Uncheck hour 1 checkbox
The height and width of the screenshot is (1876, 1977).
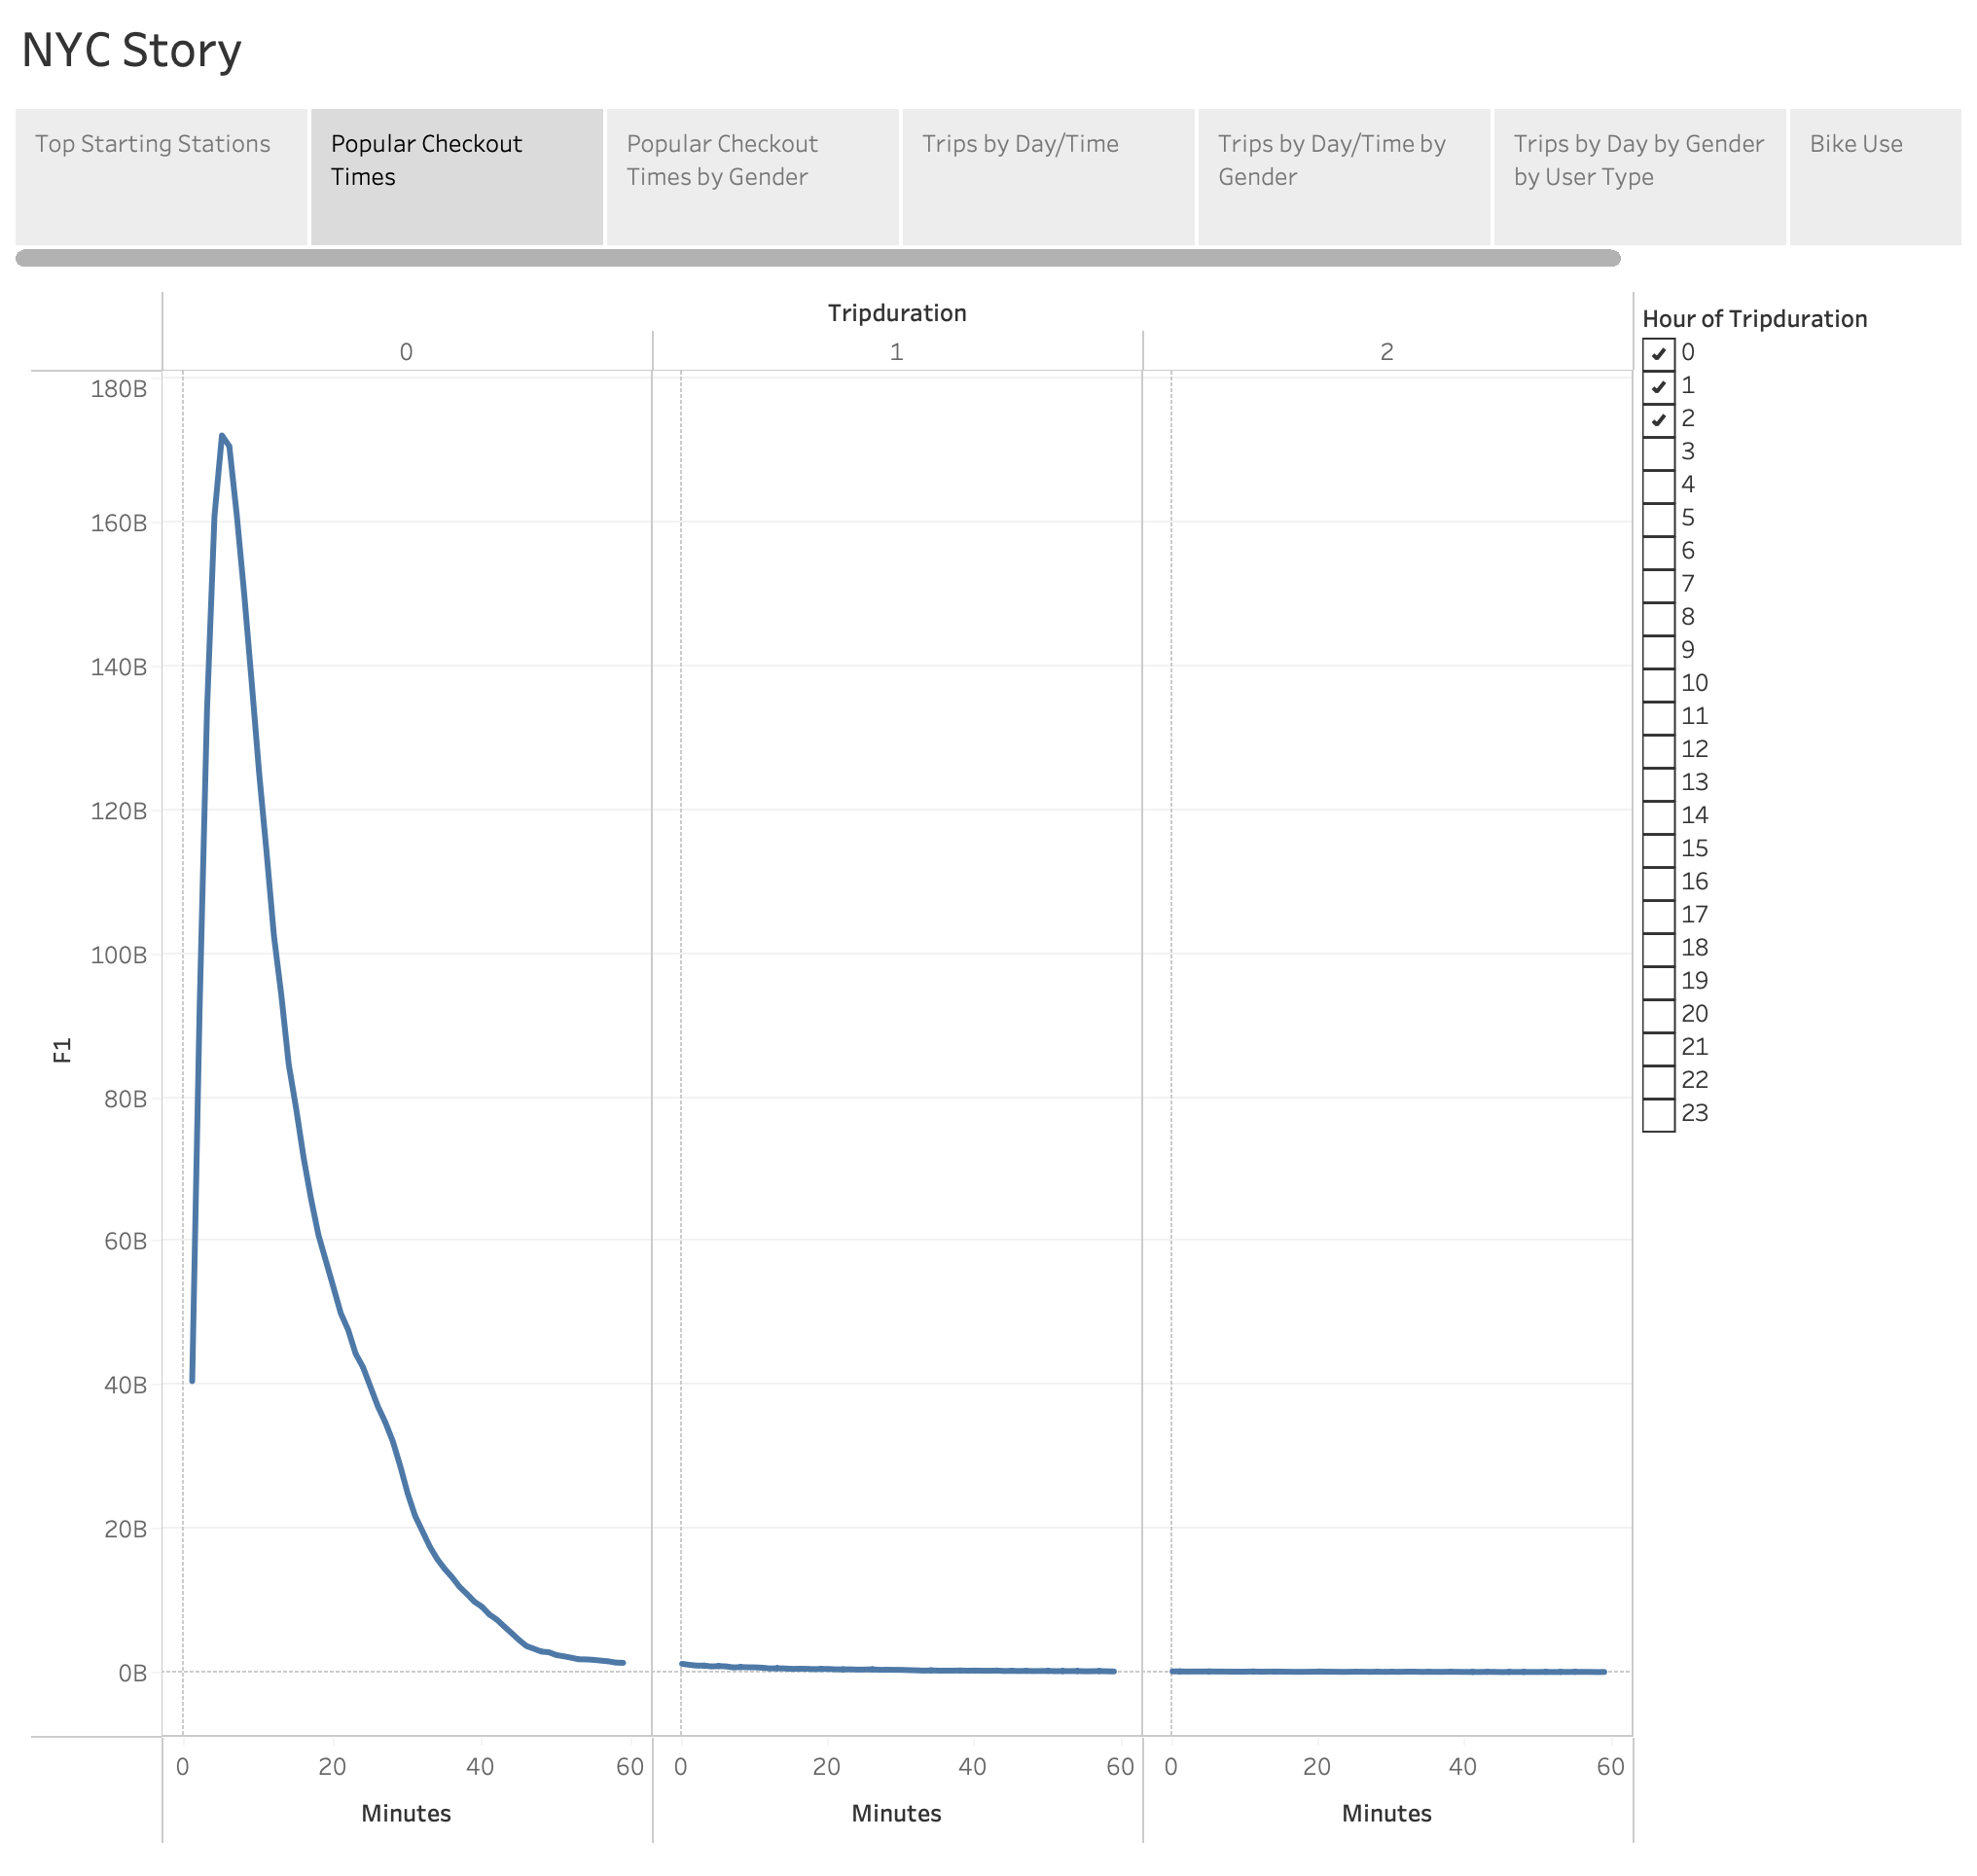tap(1657, 386)
